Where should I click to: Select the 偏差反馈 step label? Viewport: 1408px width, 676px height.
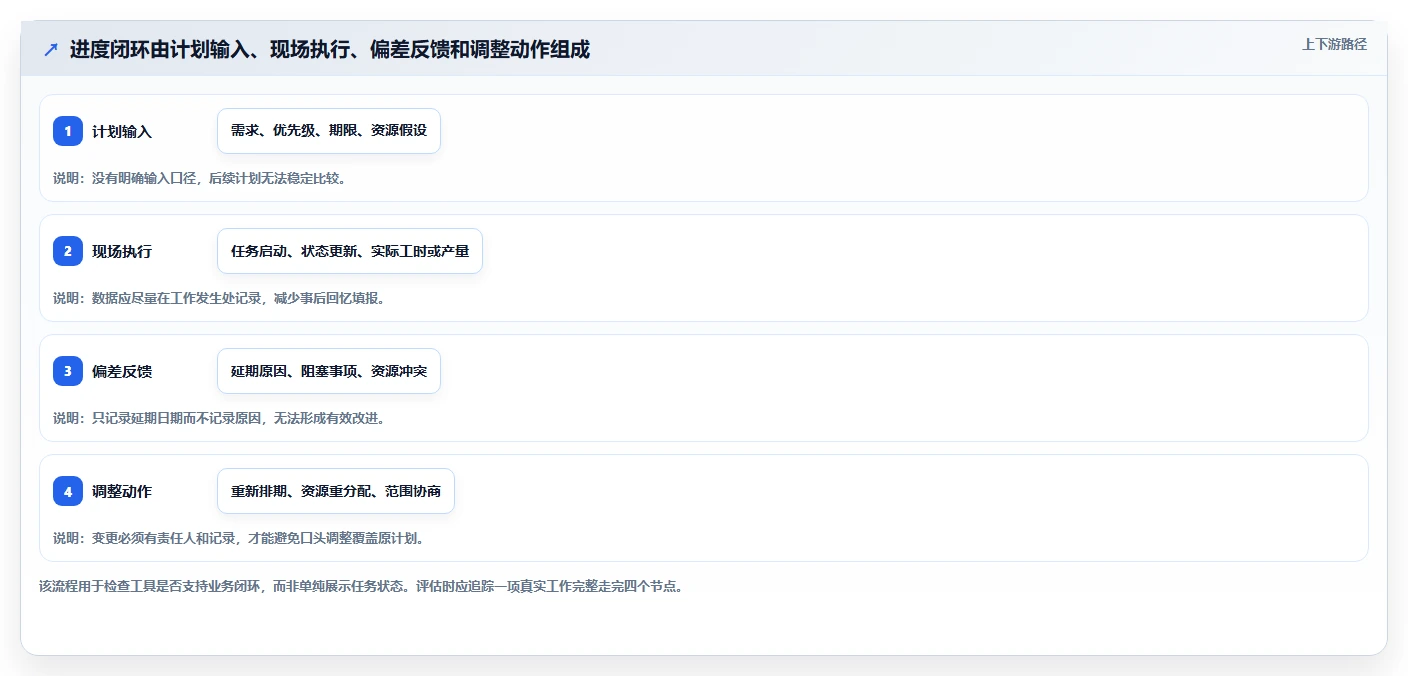(x=122, y=371)
